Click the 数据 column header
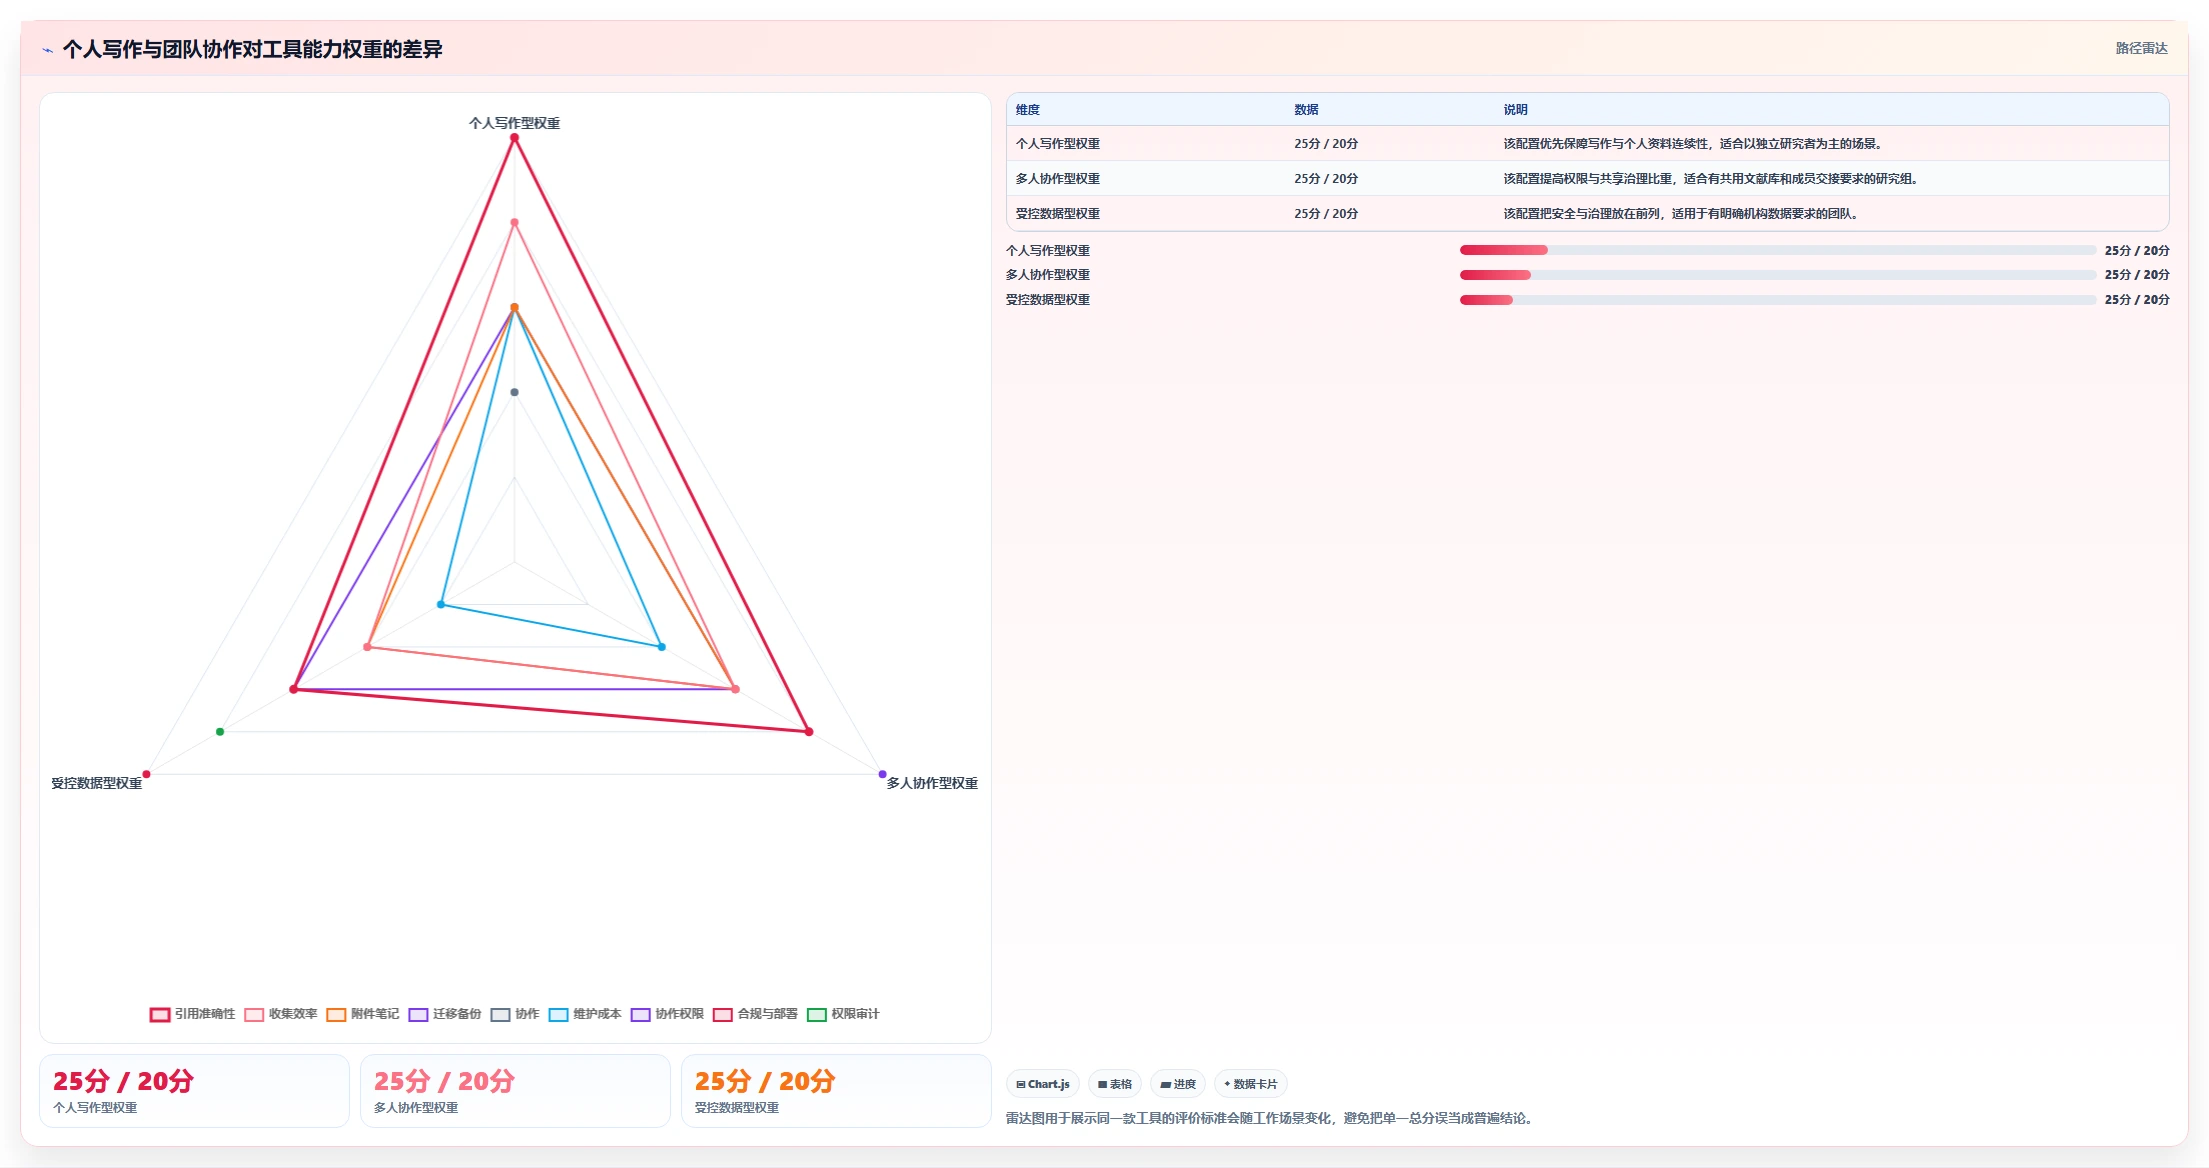 tap(1306, 110)
